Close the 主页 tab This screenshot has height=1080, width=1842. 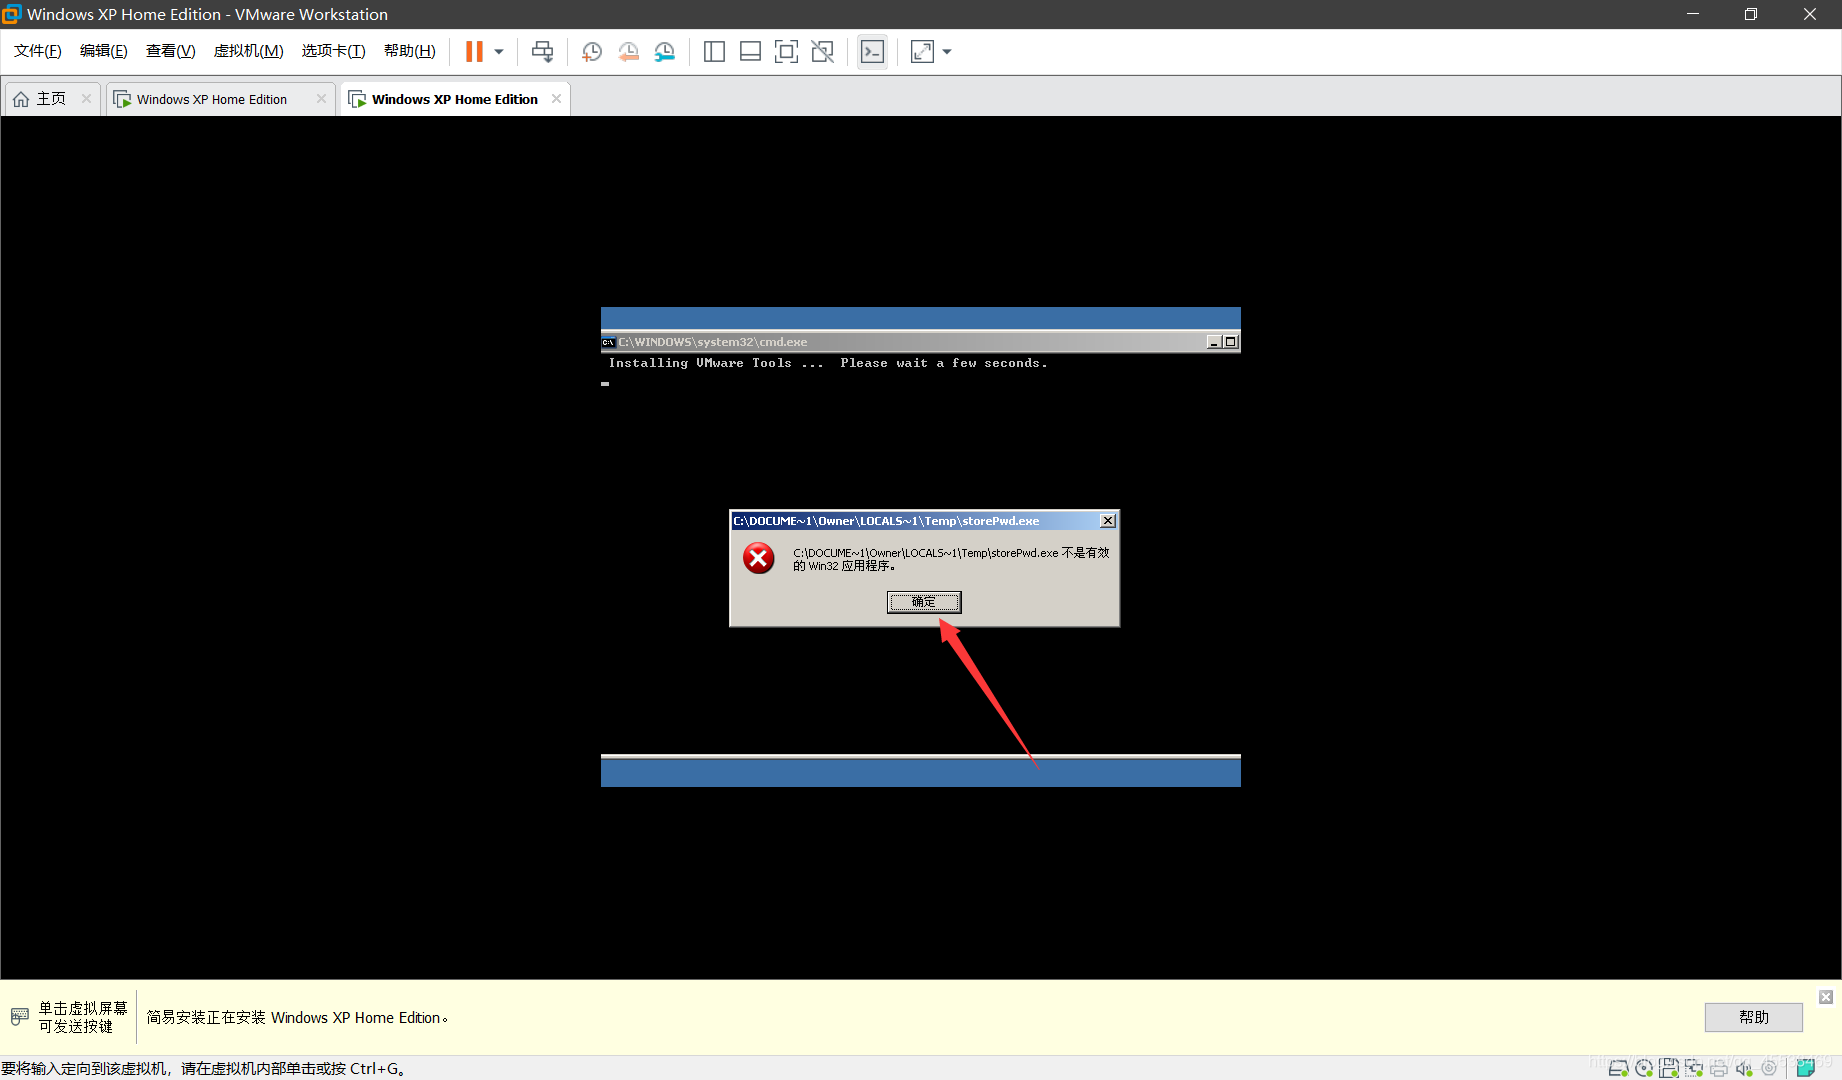(87, 98)
